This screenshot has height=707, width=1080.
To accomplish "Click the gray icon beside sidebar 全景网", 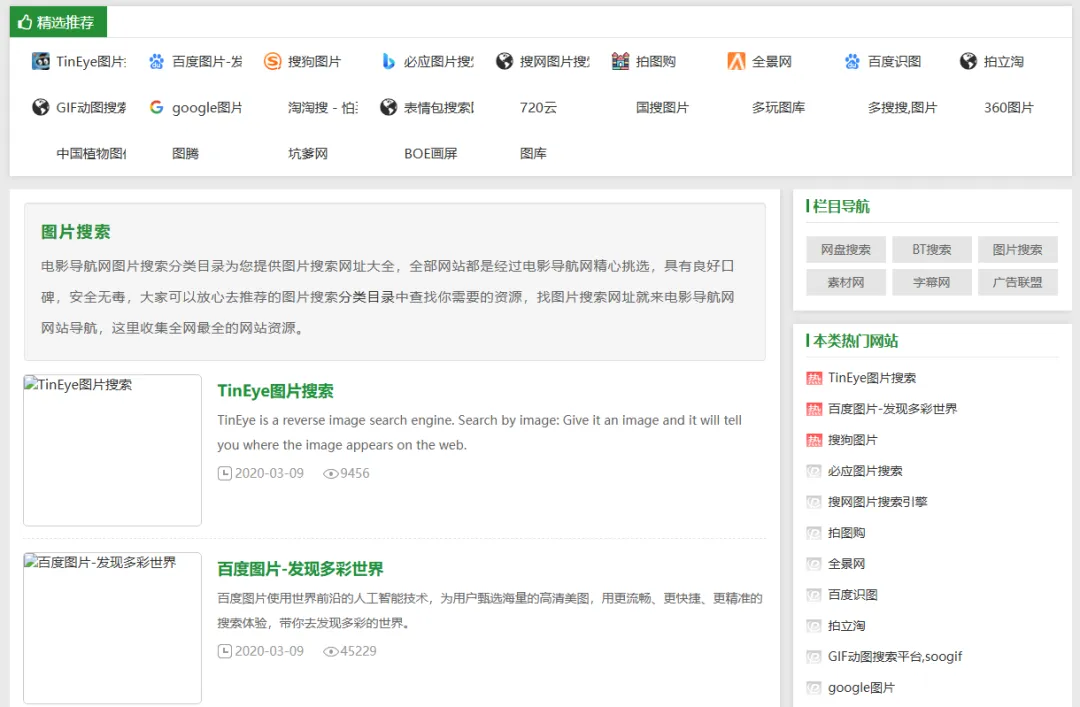I will pyautogui.click(x=814, y=564).
